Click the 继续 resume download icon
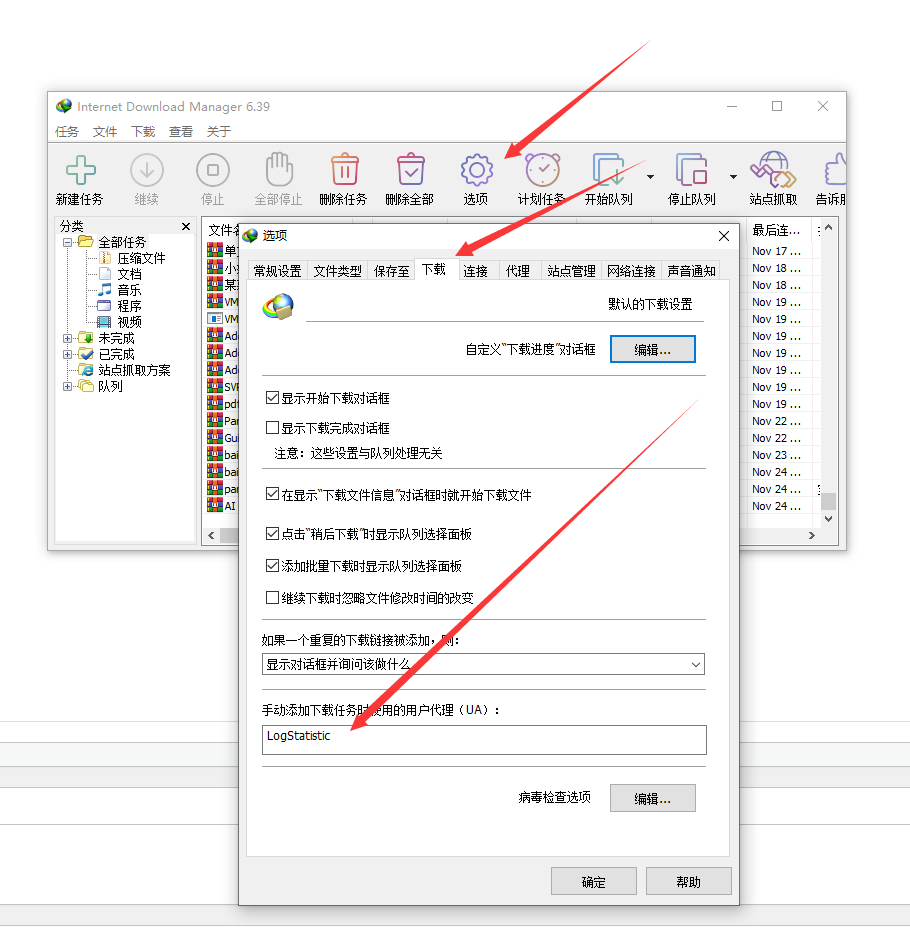910x938 pixels. click(x=147, y=170)
